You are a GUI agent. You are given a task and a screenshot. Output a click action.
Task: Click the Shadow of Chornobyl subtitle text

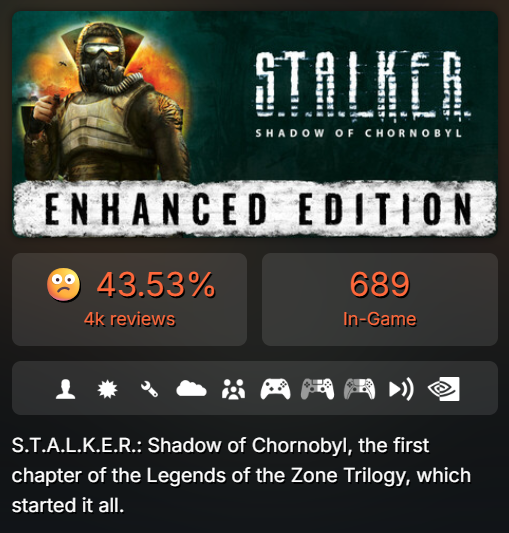[x=359, y=133]
